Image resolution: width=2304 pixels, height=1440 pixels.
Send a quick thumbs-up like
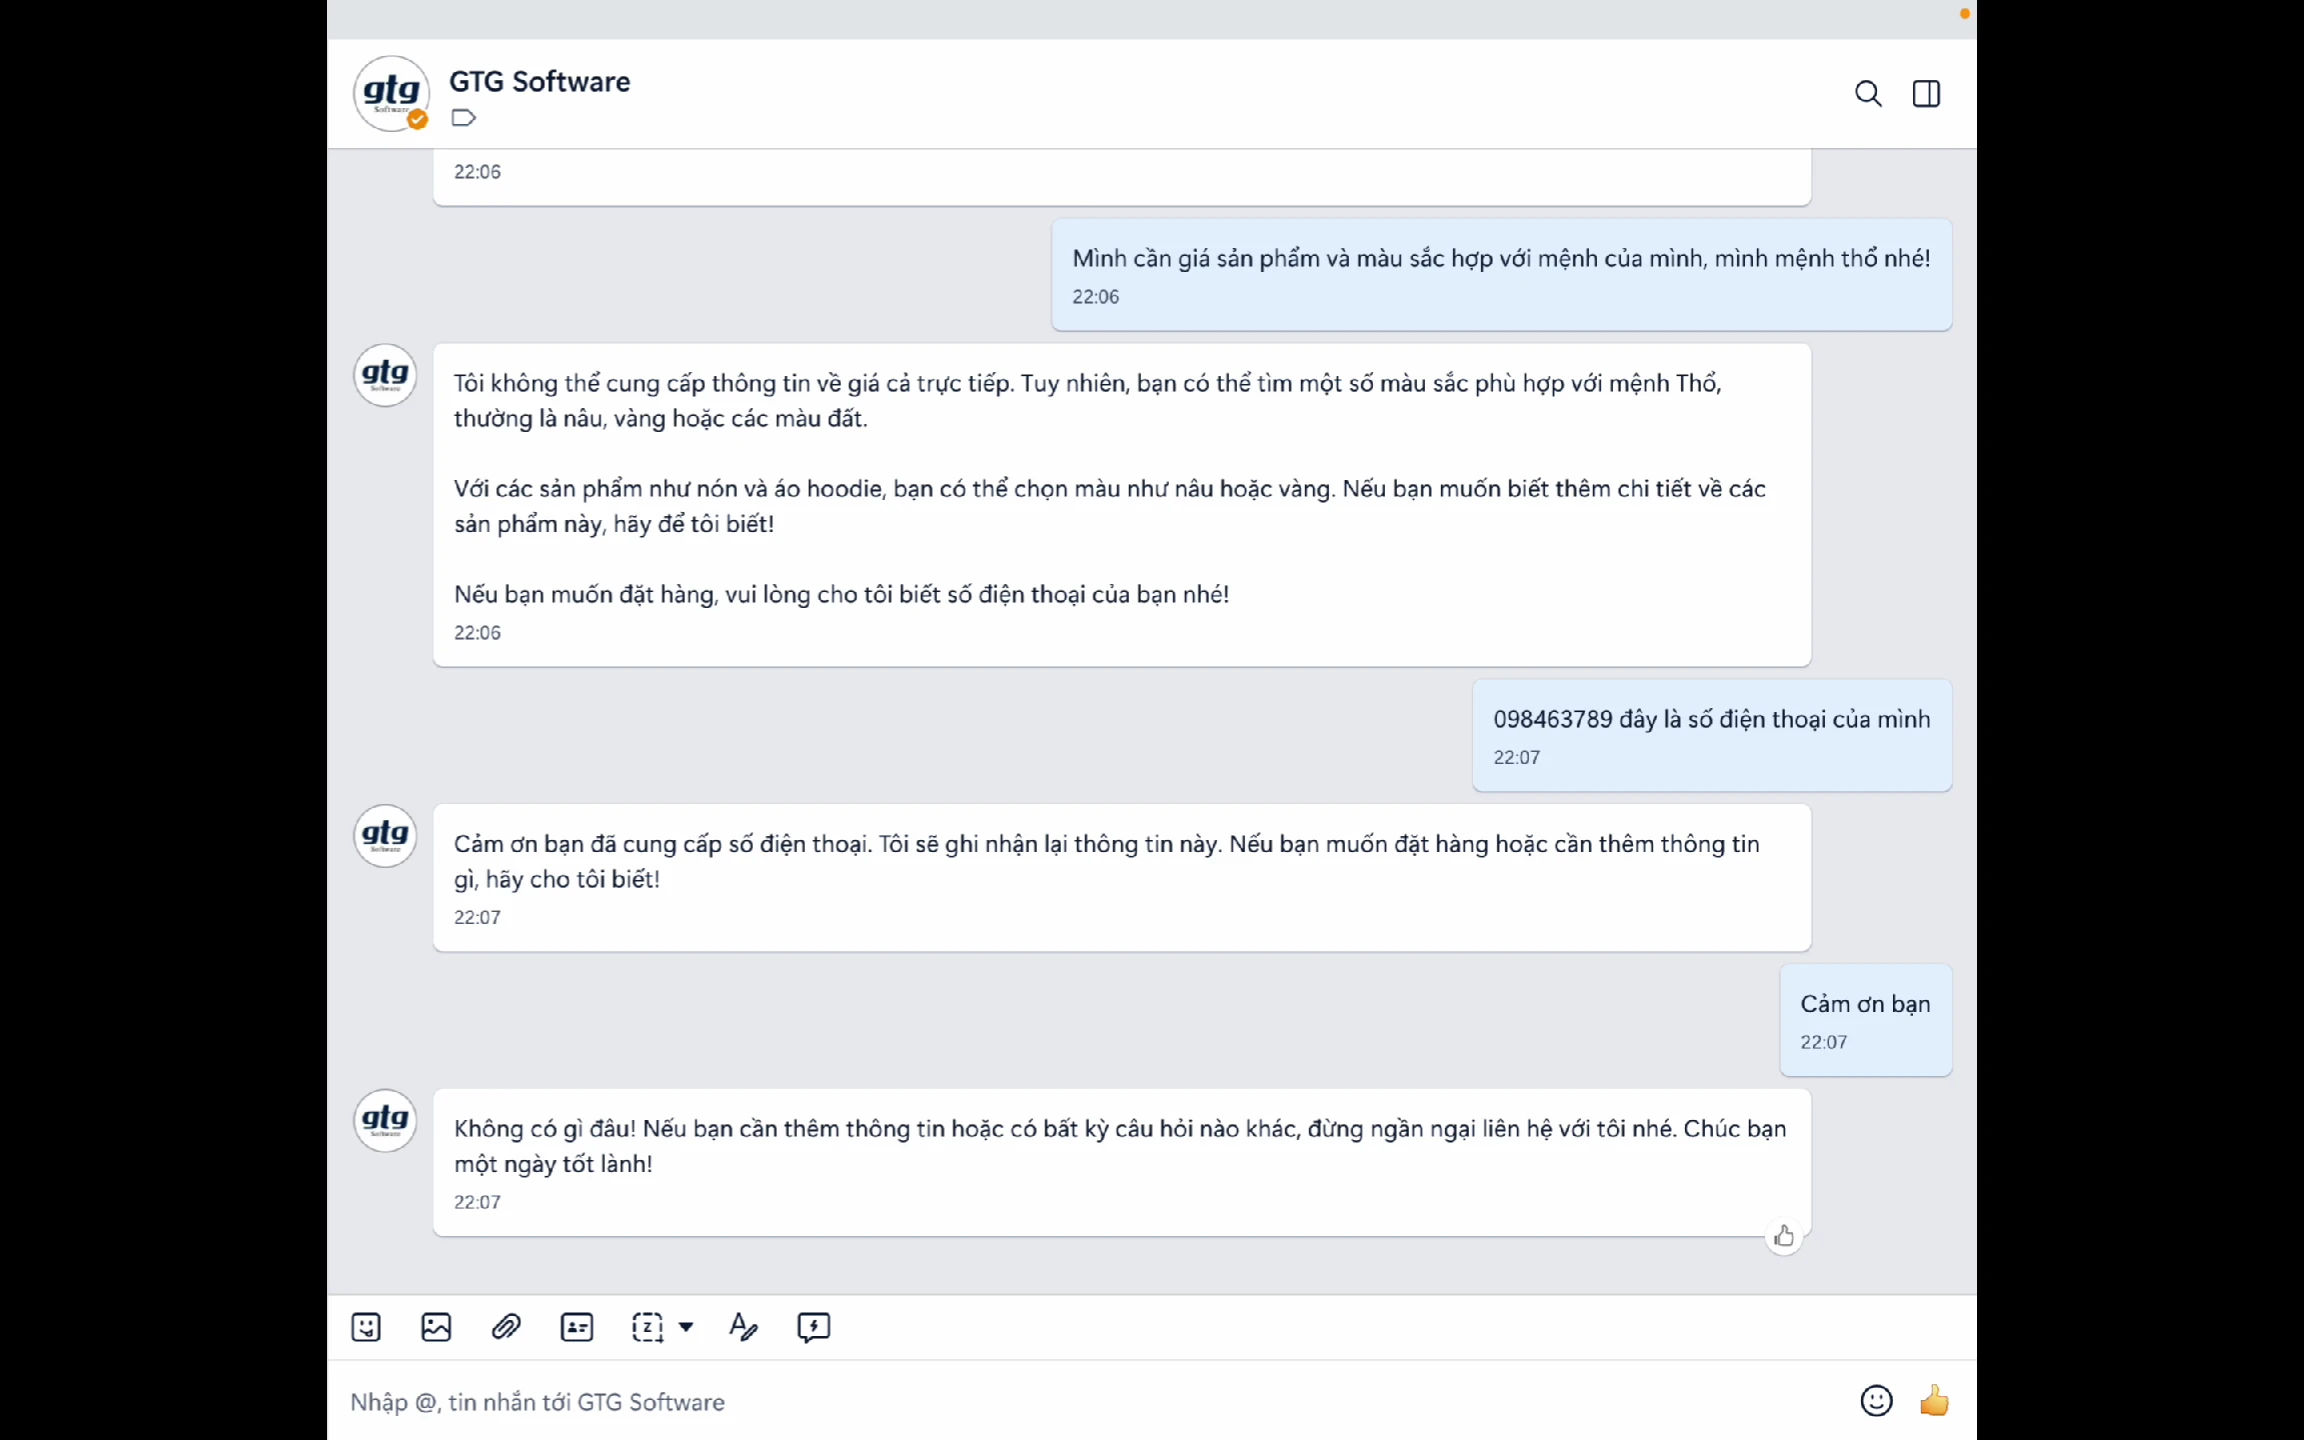coord(1934,1401)
